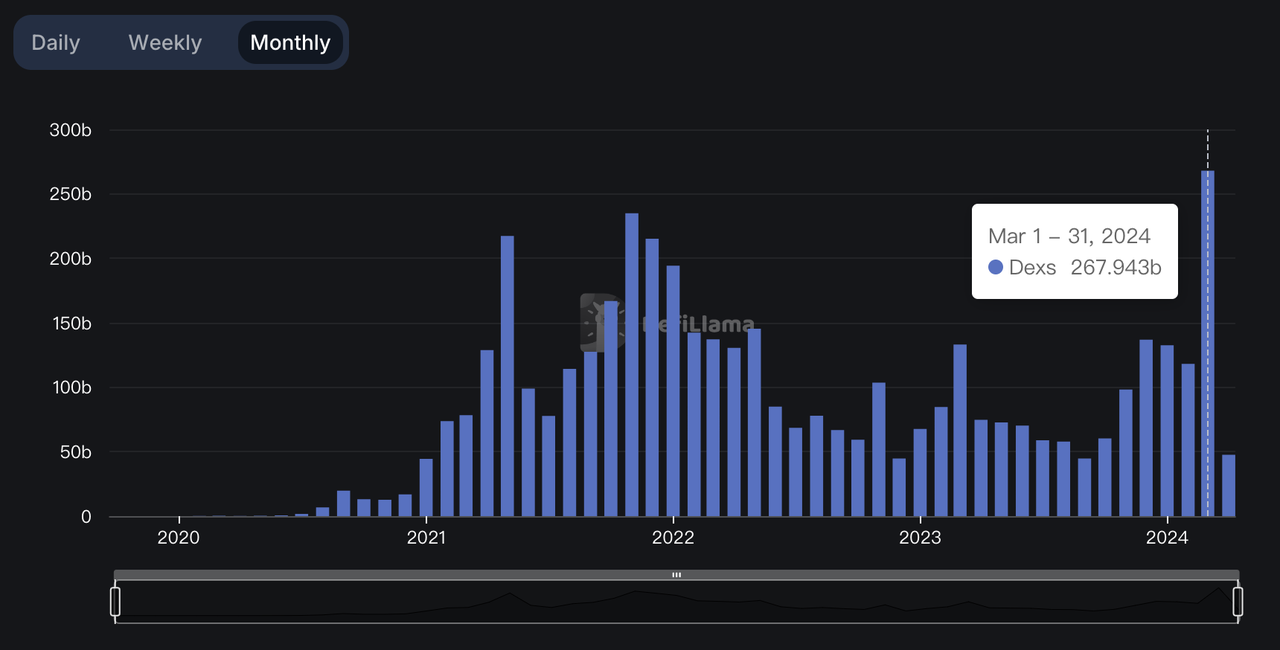Click the right handle of the range slider

[x=1238, y=602]
